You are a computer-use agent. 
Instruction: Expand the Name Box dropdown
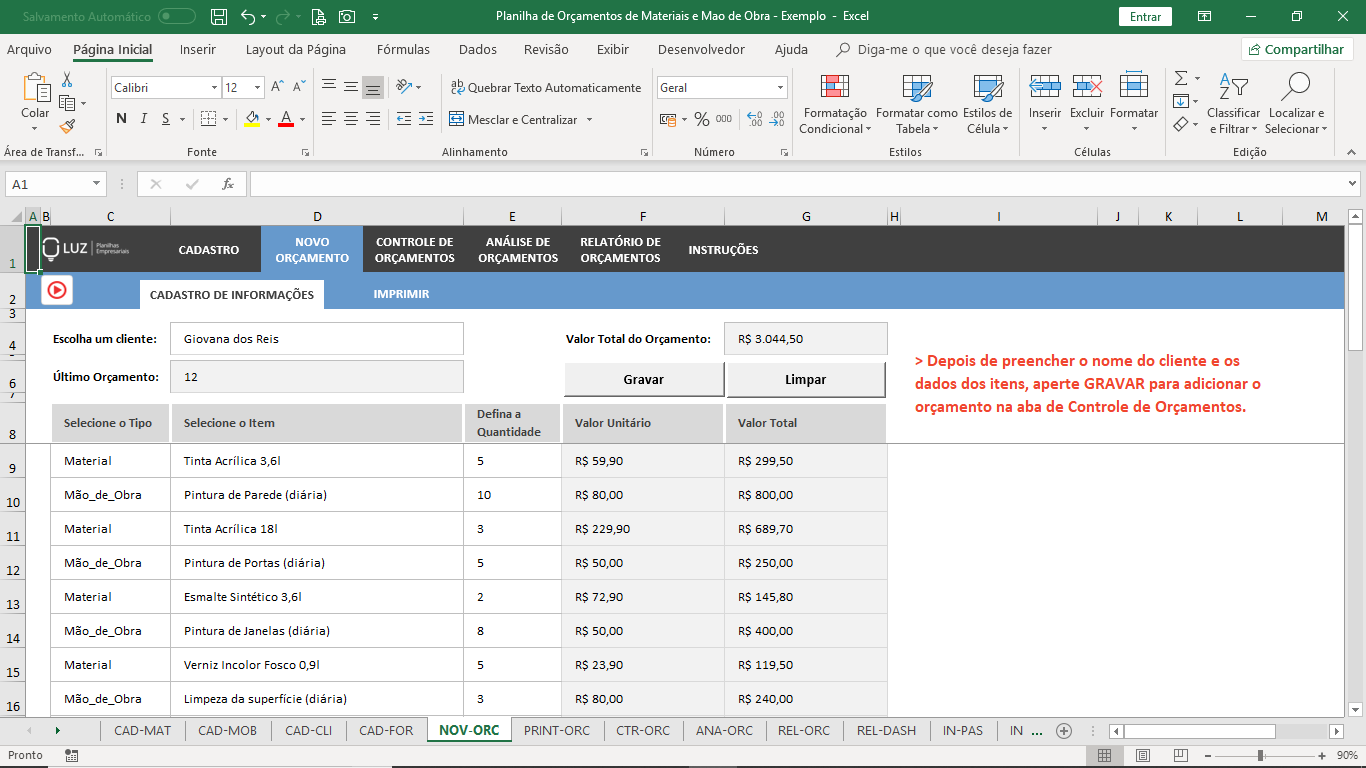click(97, 184)
